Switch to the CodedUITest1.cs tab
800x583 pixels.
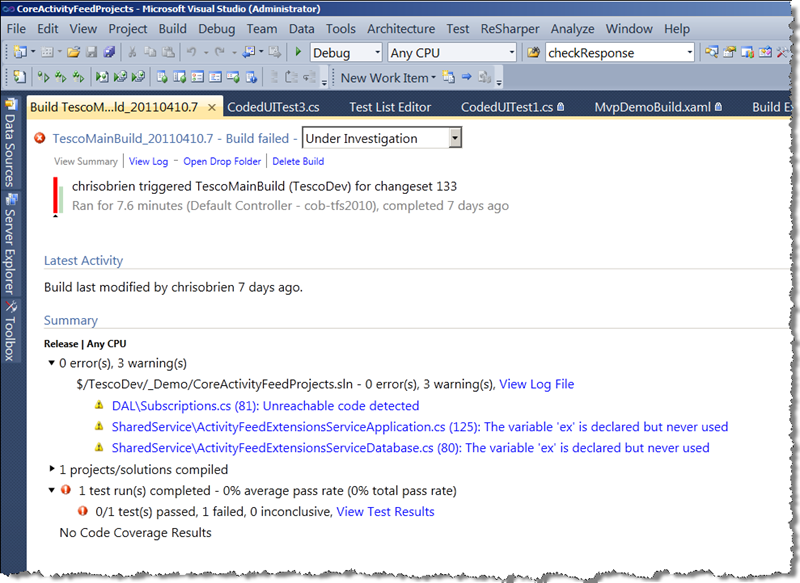point(512,107)
